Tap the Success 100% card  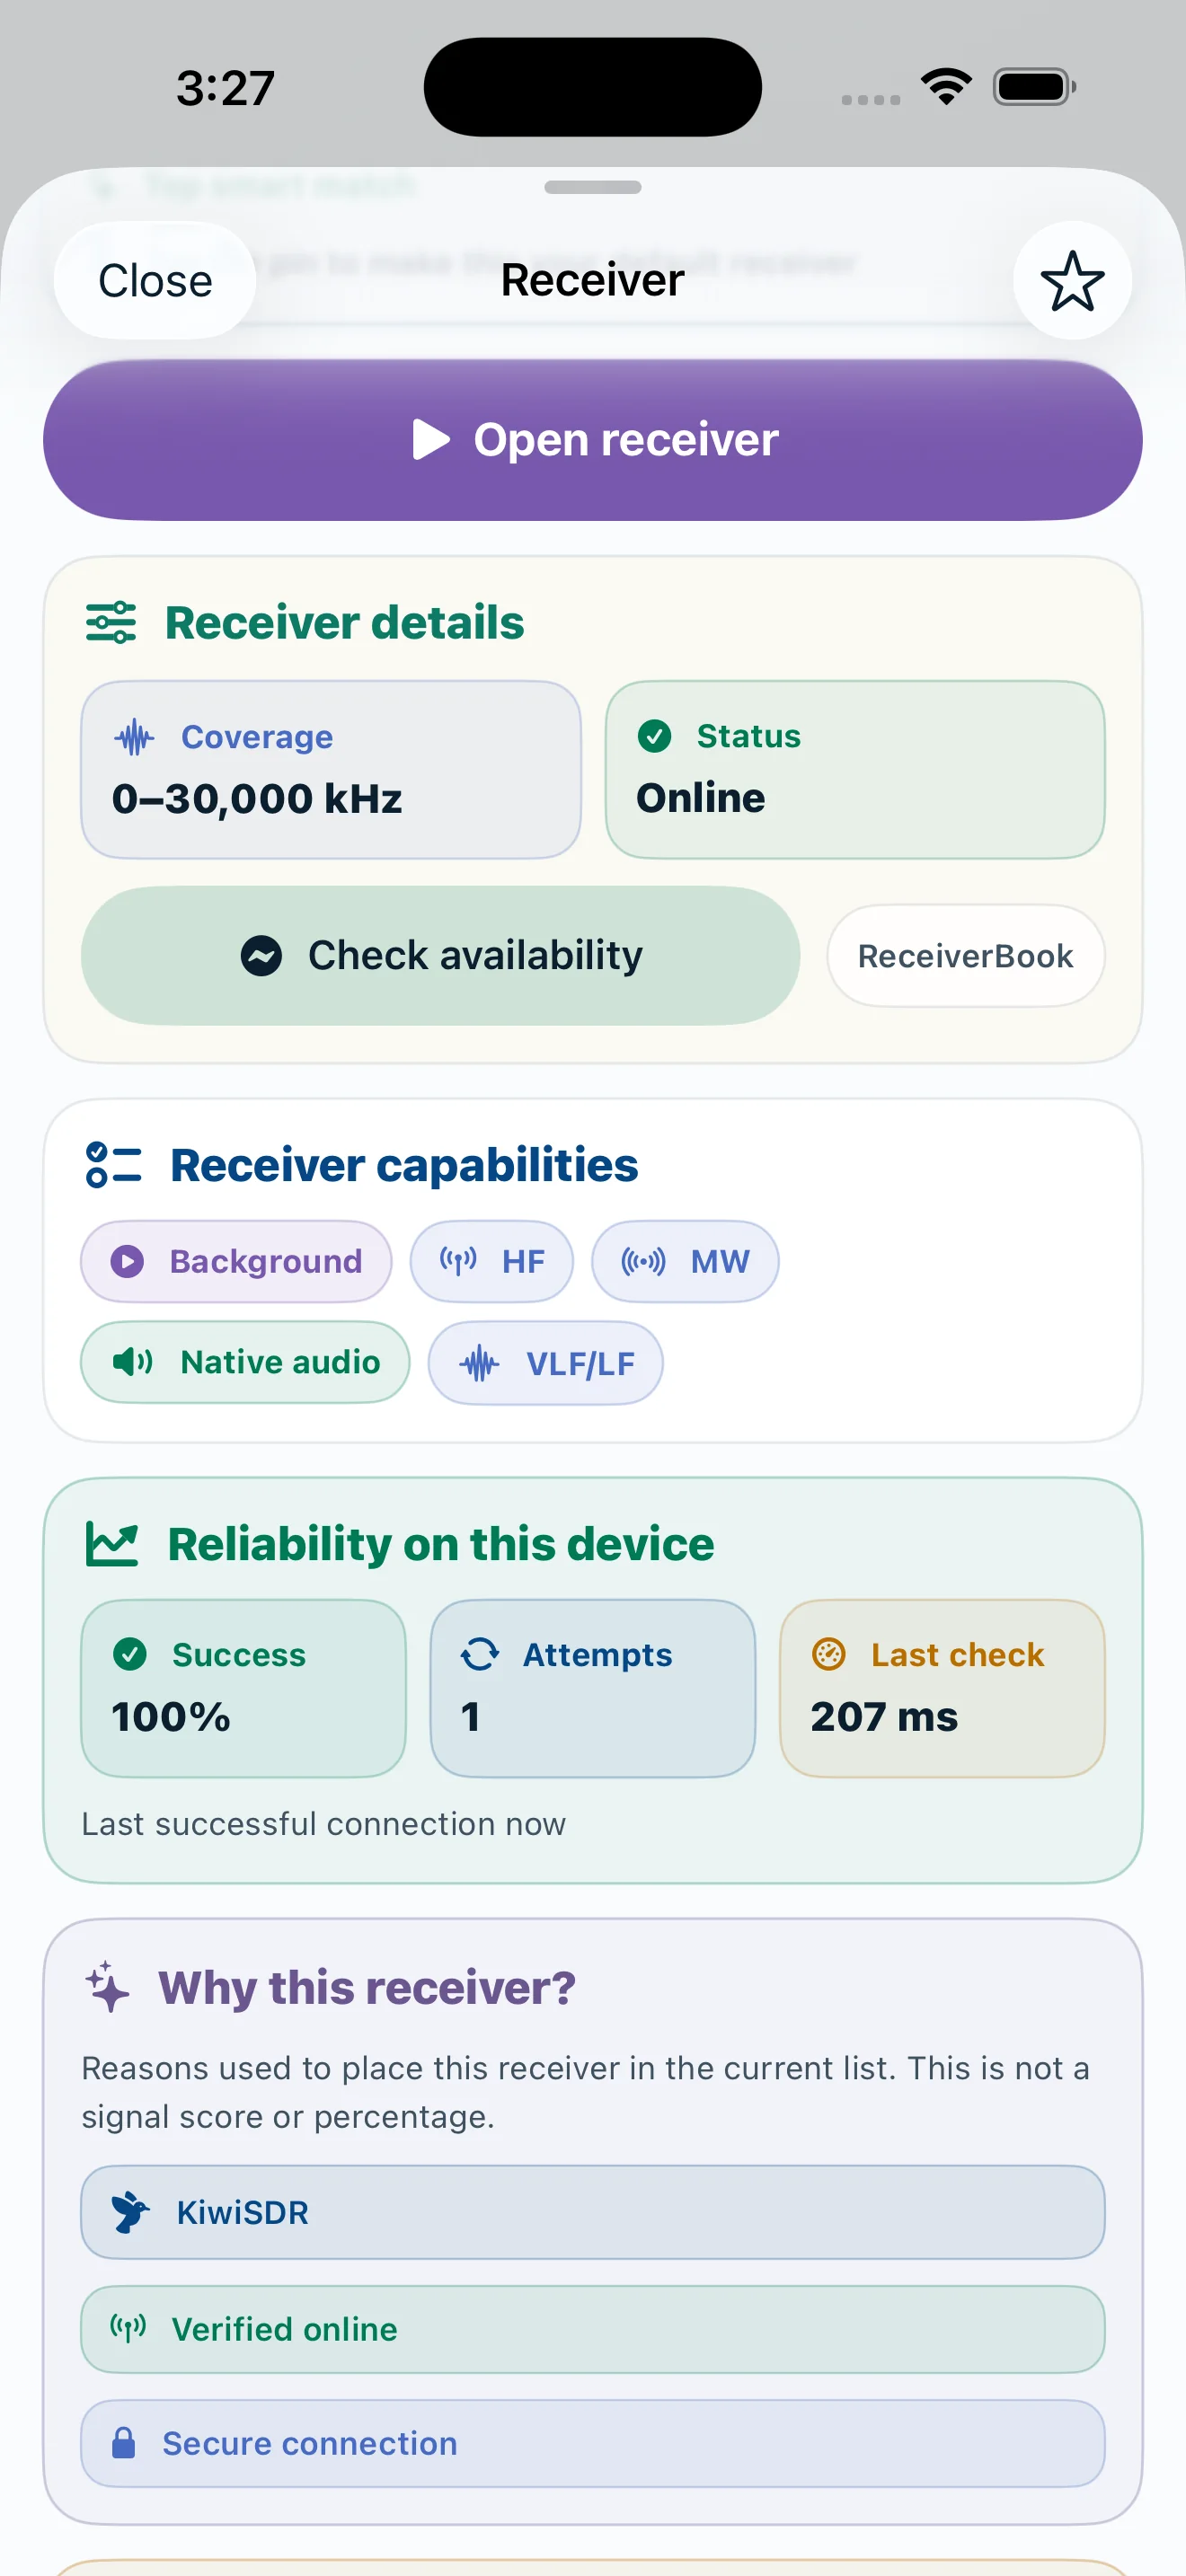click(243, 1688)
